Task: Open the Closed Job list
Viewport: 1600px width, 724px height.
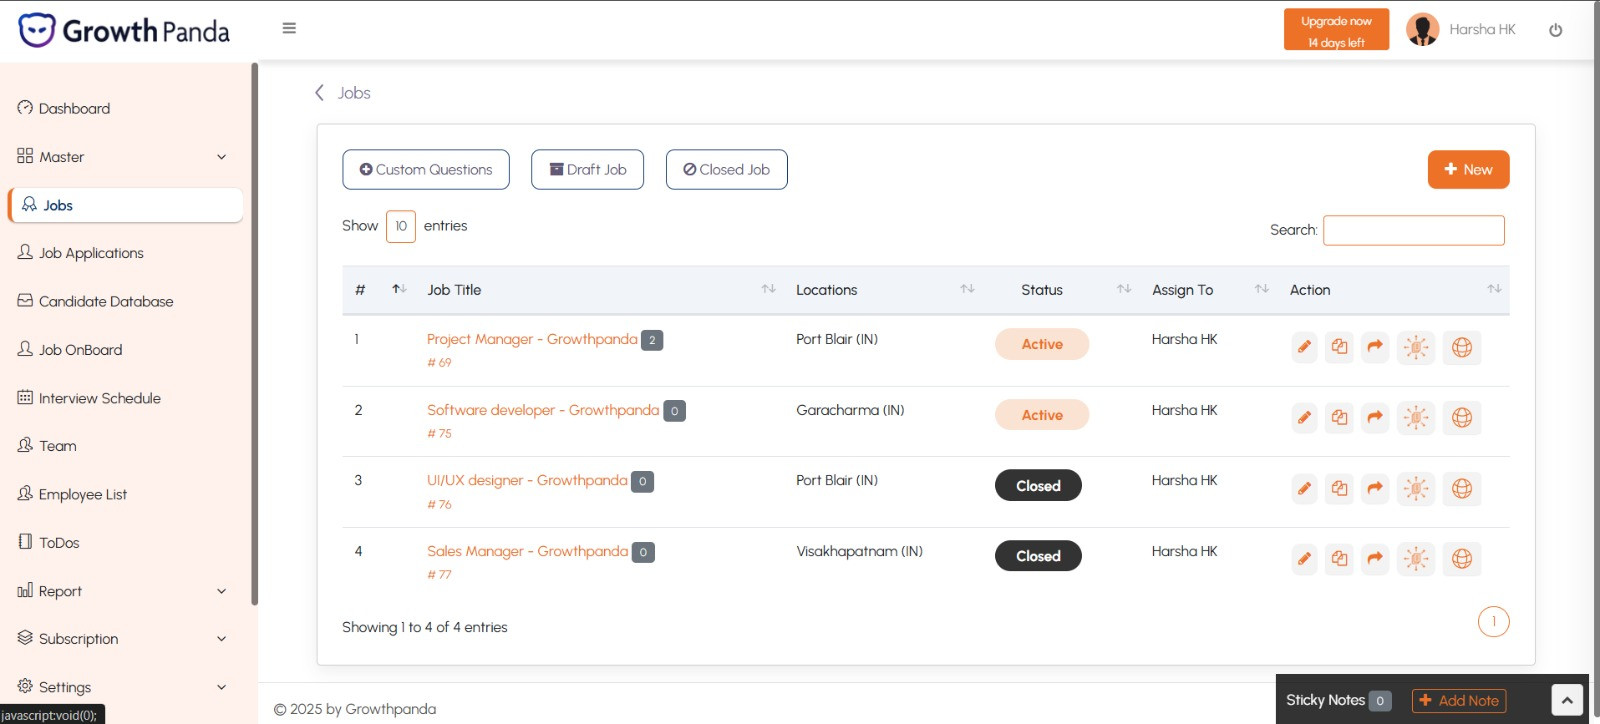Action: click(x=727, y=170)
